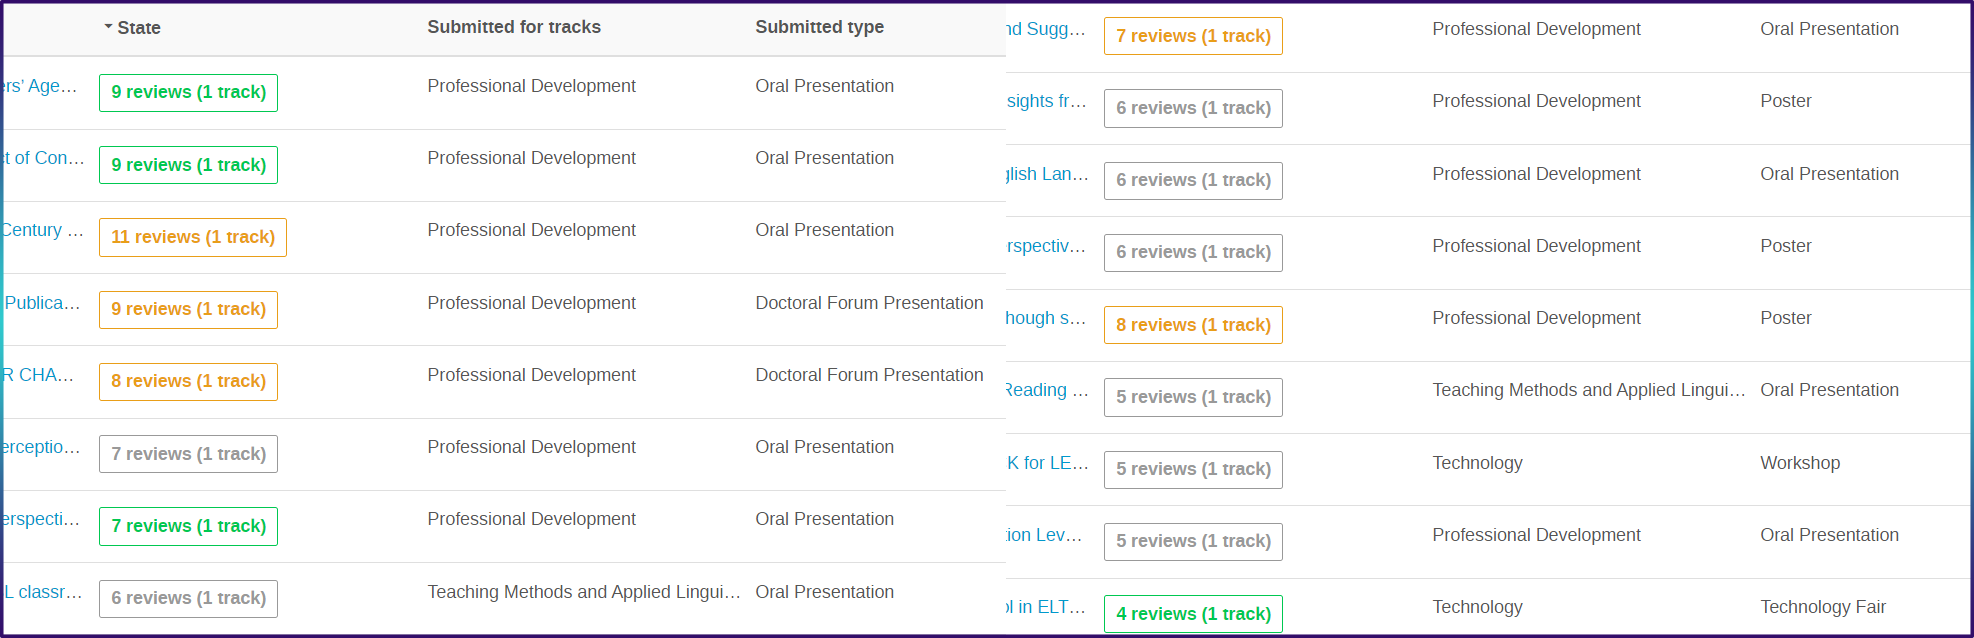Select Technology track in the Technology Fair row
Image resolution: width=1974 pixels, height=638 pixels.
(1477, 607)
